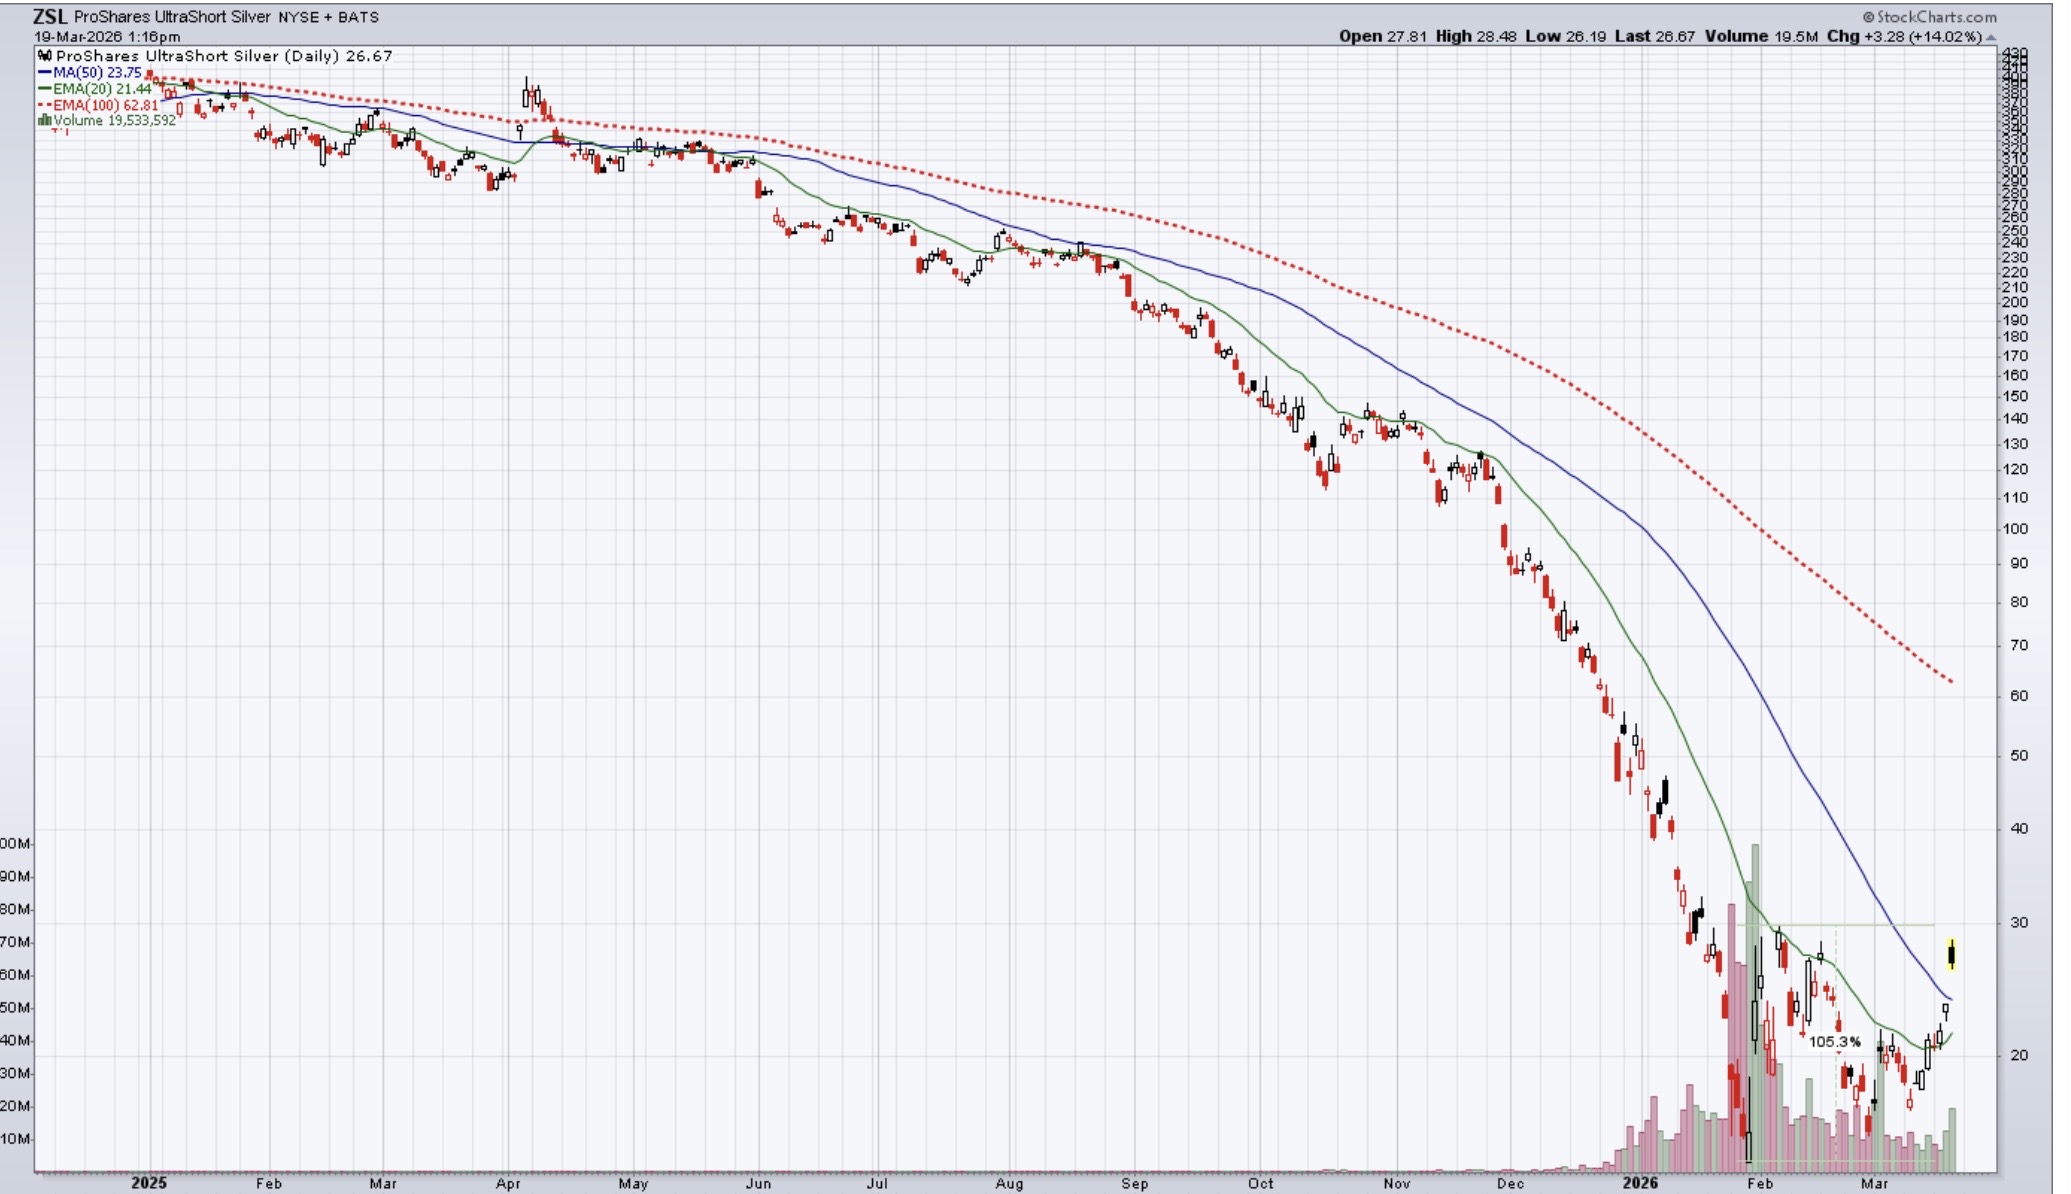Click the "Jul" month label on the date axis
2071x1194 pixels.
[x=877, y=1183]
